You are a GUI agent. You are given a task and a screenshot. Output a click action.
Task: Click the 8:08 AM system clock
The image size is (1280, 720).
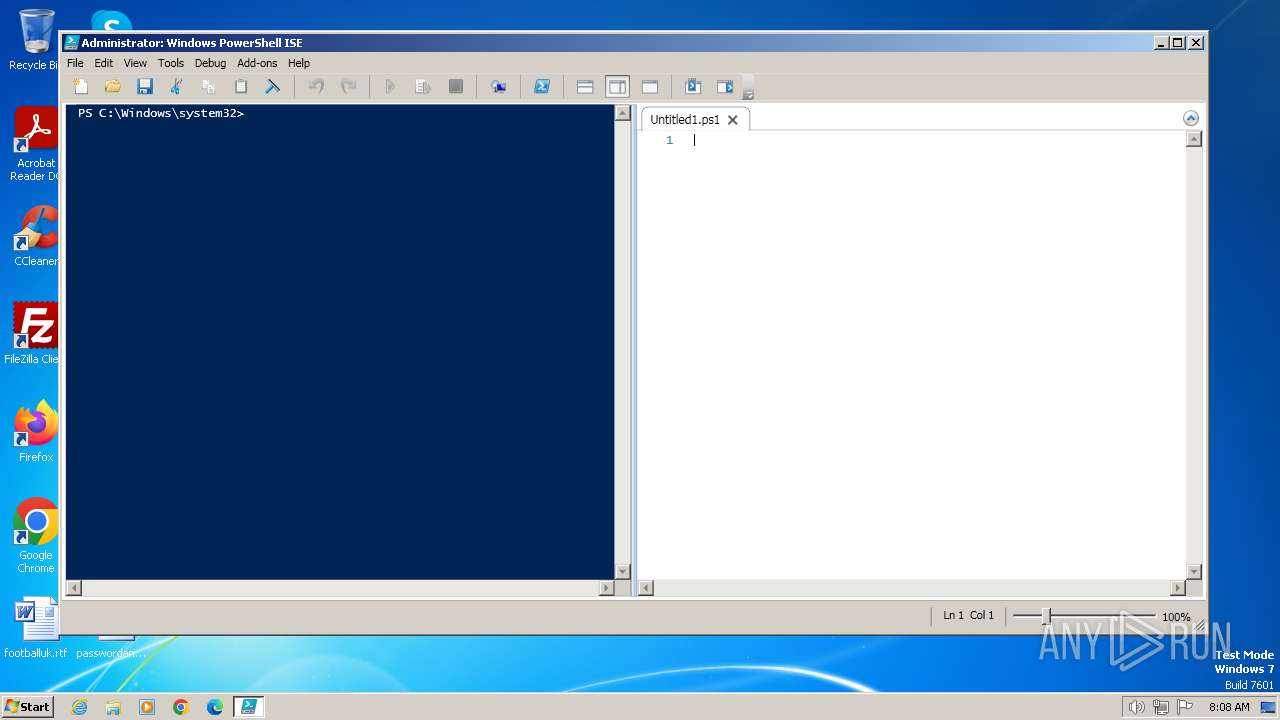(x=1229, y=707)
